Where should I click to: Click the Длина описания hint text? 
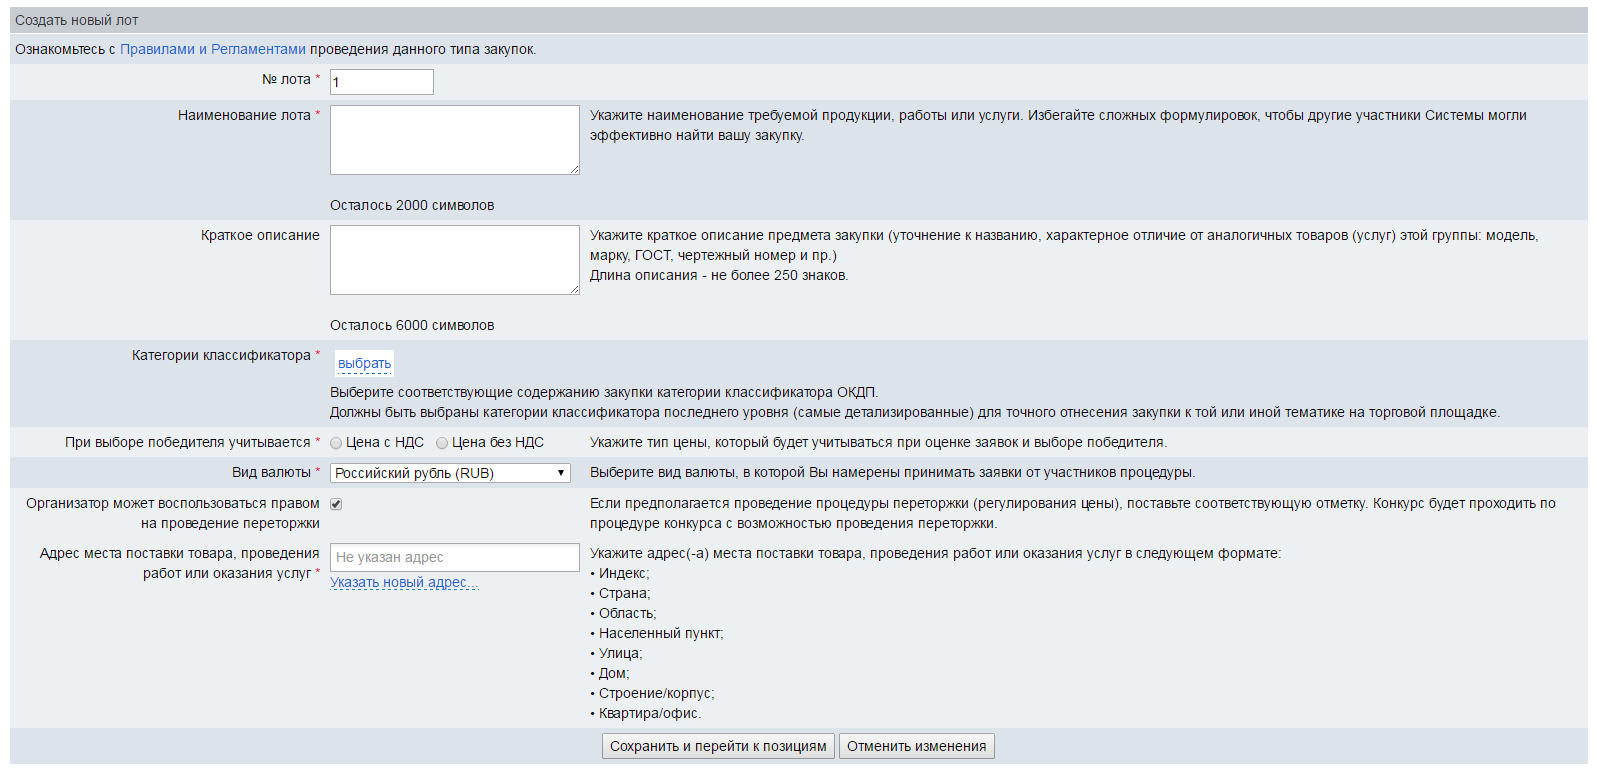pos(719,275)
